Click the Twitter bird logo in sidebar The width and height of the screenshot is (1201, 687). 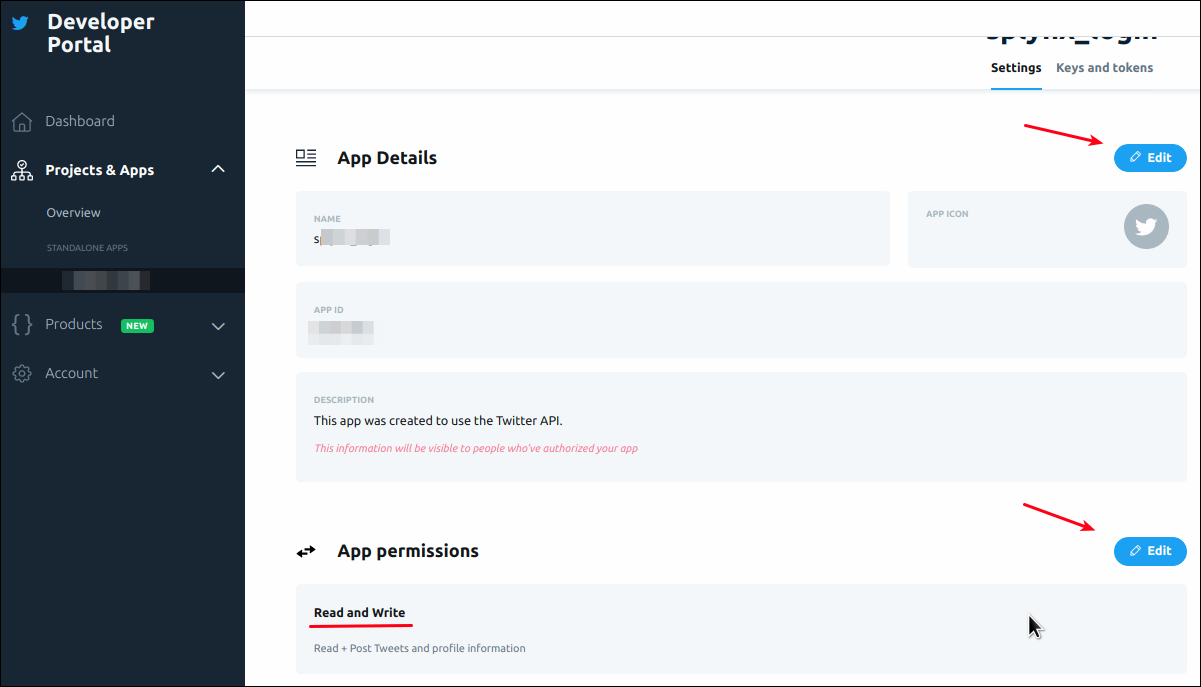pos(20,24)
